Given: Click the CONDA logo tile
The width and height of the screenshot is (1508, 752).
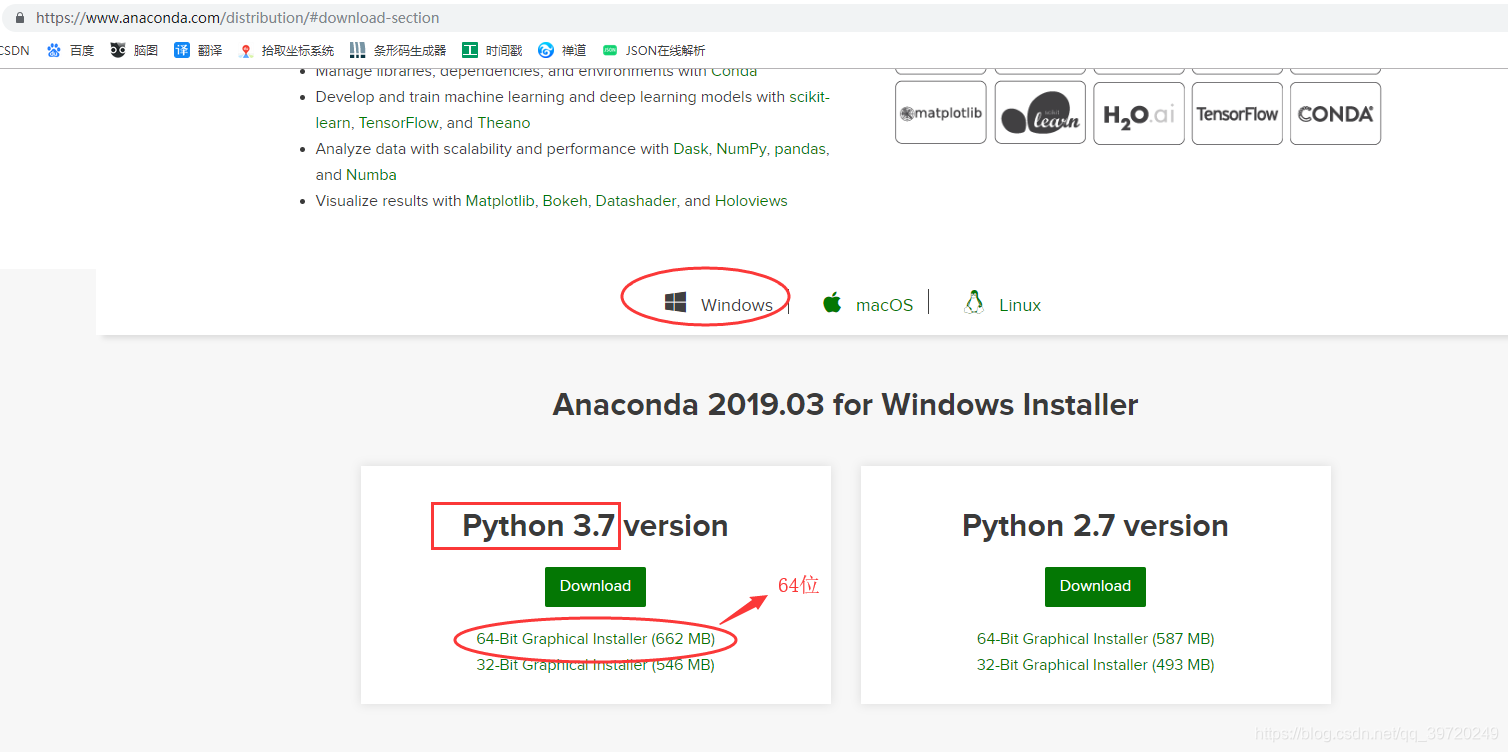Looking at the screenshot, I should [x=1335, y=113].
